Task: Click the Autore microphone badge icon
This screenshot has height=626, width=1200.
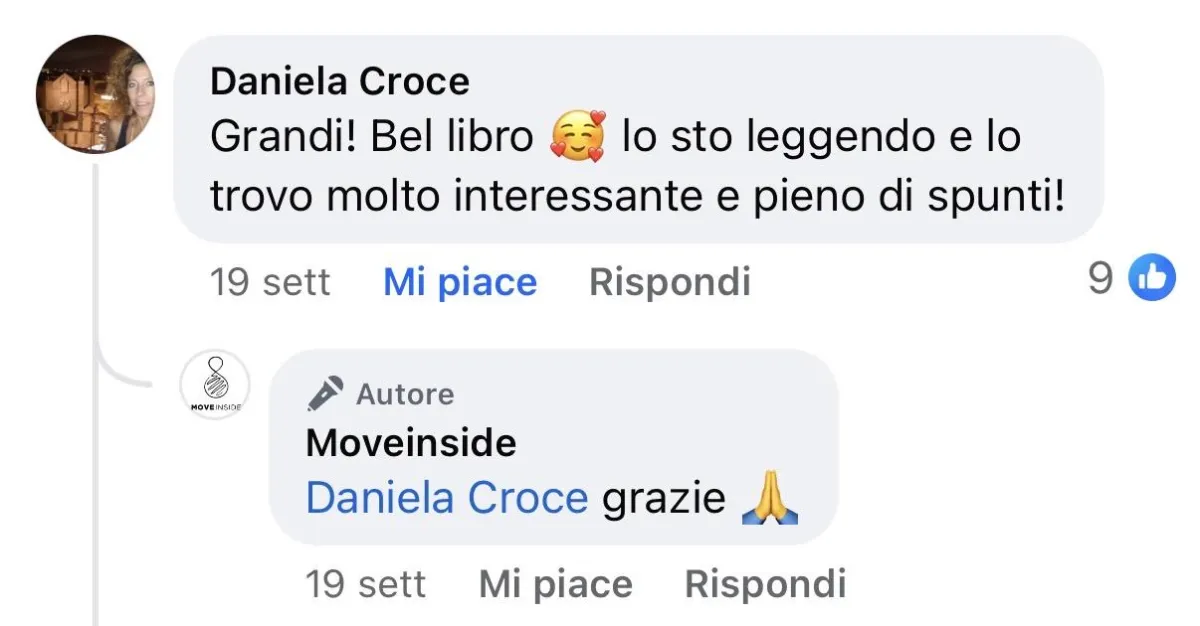Action: point(325,394)
